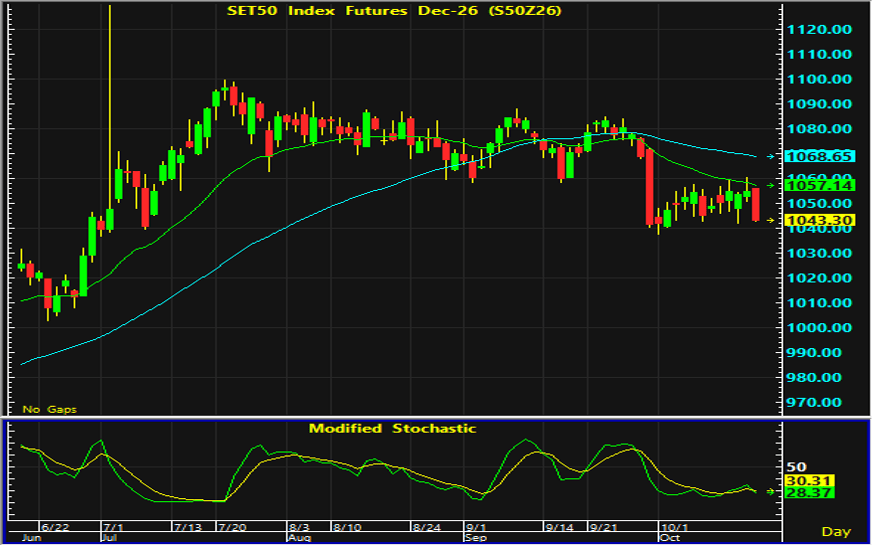Click the No Gaps label
The width and height of the screenshot is (873, 546).
click(x=49, y=409)
